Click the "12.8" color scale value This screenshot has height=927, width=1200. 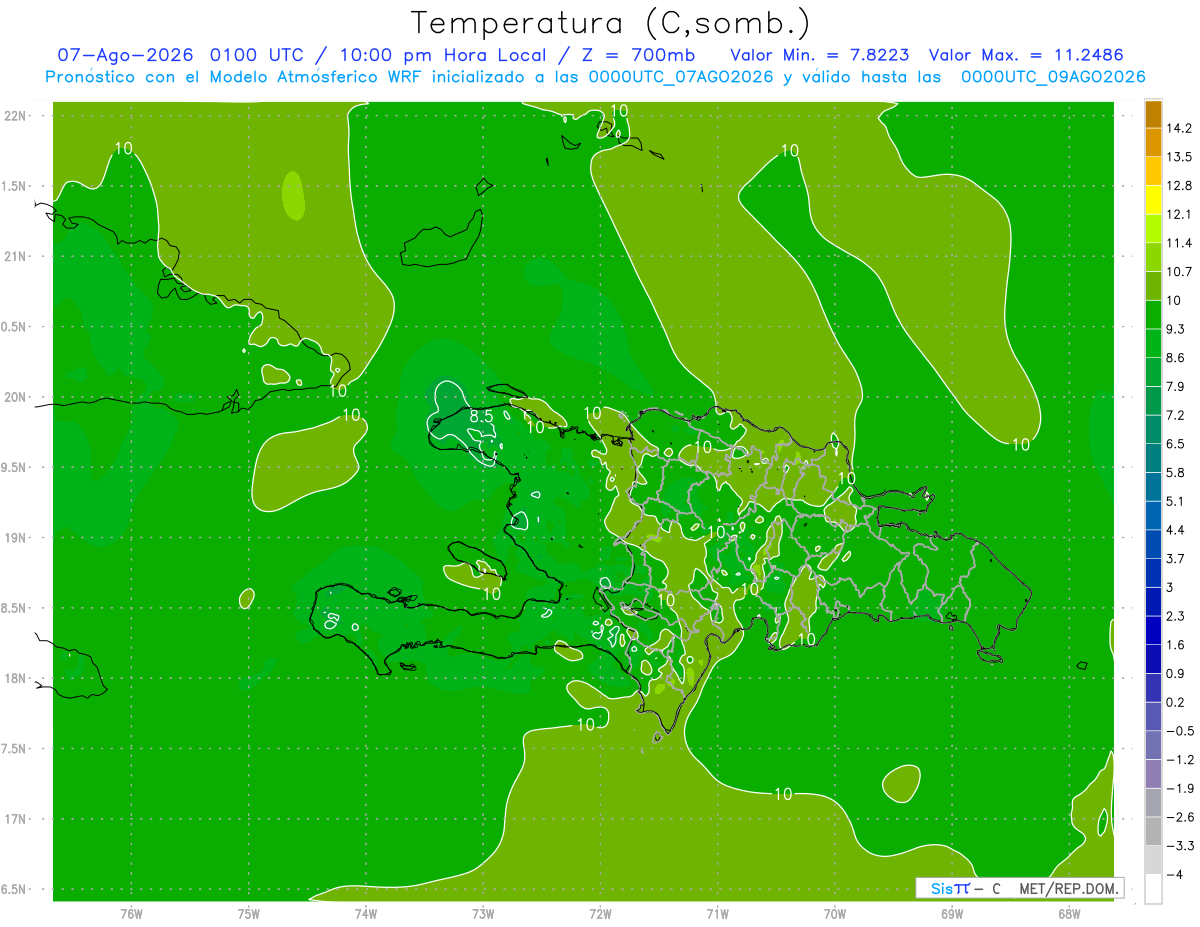[1180, 186]
